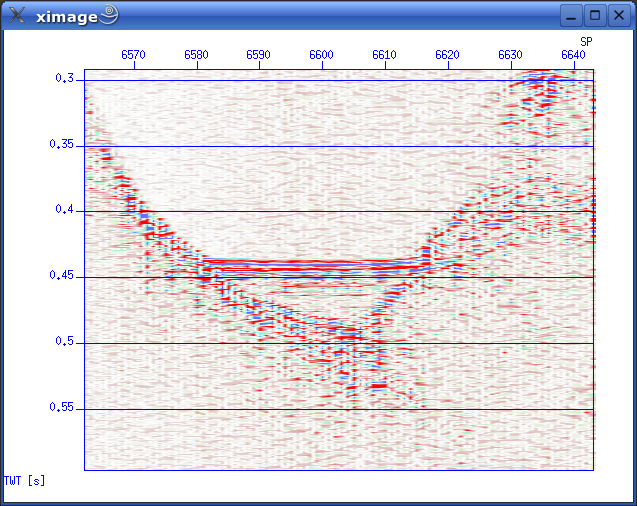The image size is (637, 506).
Task: Click the 6570 shot point axis label
Action: [x=133, y=55]
